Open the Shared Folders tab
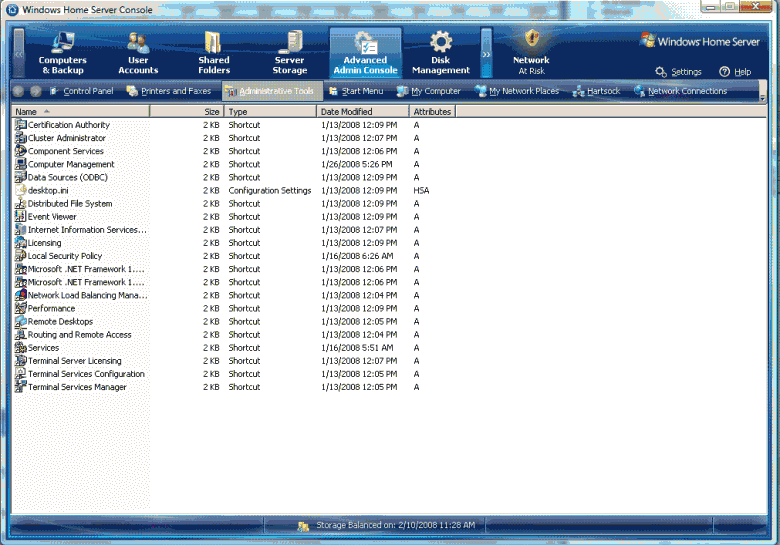Image resolution: width=780 pixels, height=545 pixels. pyautogui.click(x=214, y=53)
